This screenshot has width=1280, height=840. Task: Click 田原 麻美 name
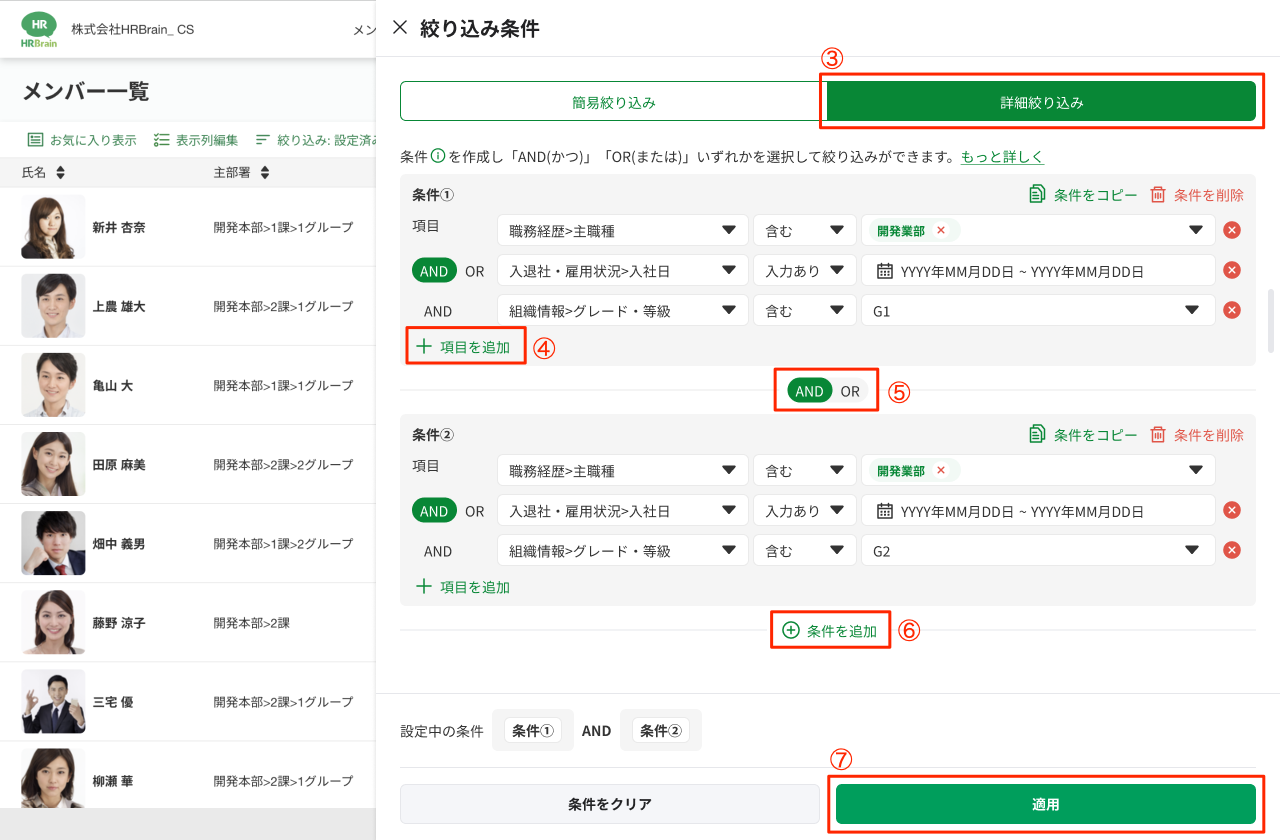[x=119, y=465]
